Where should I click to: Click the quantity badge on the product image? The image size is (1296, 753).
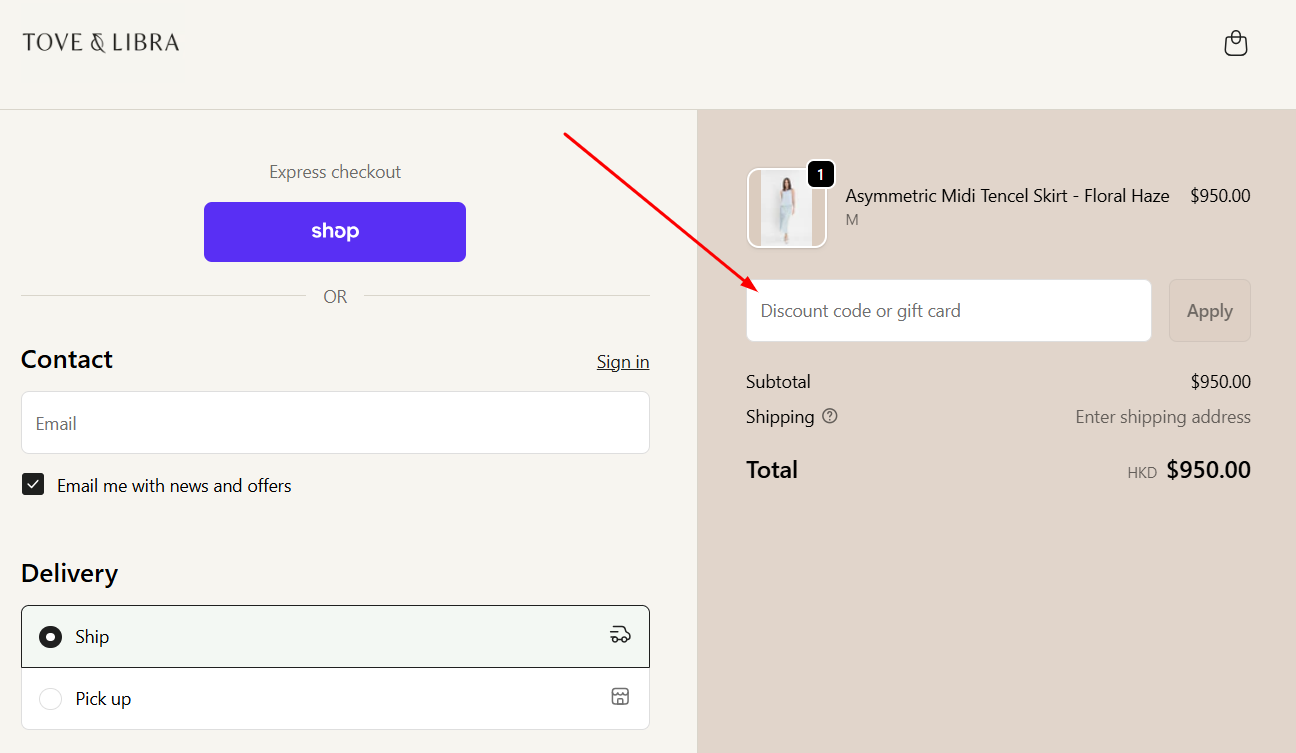coord(820,174)
